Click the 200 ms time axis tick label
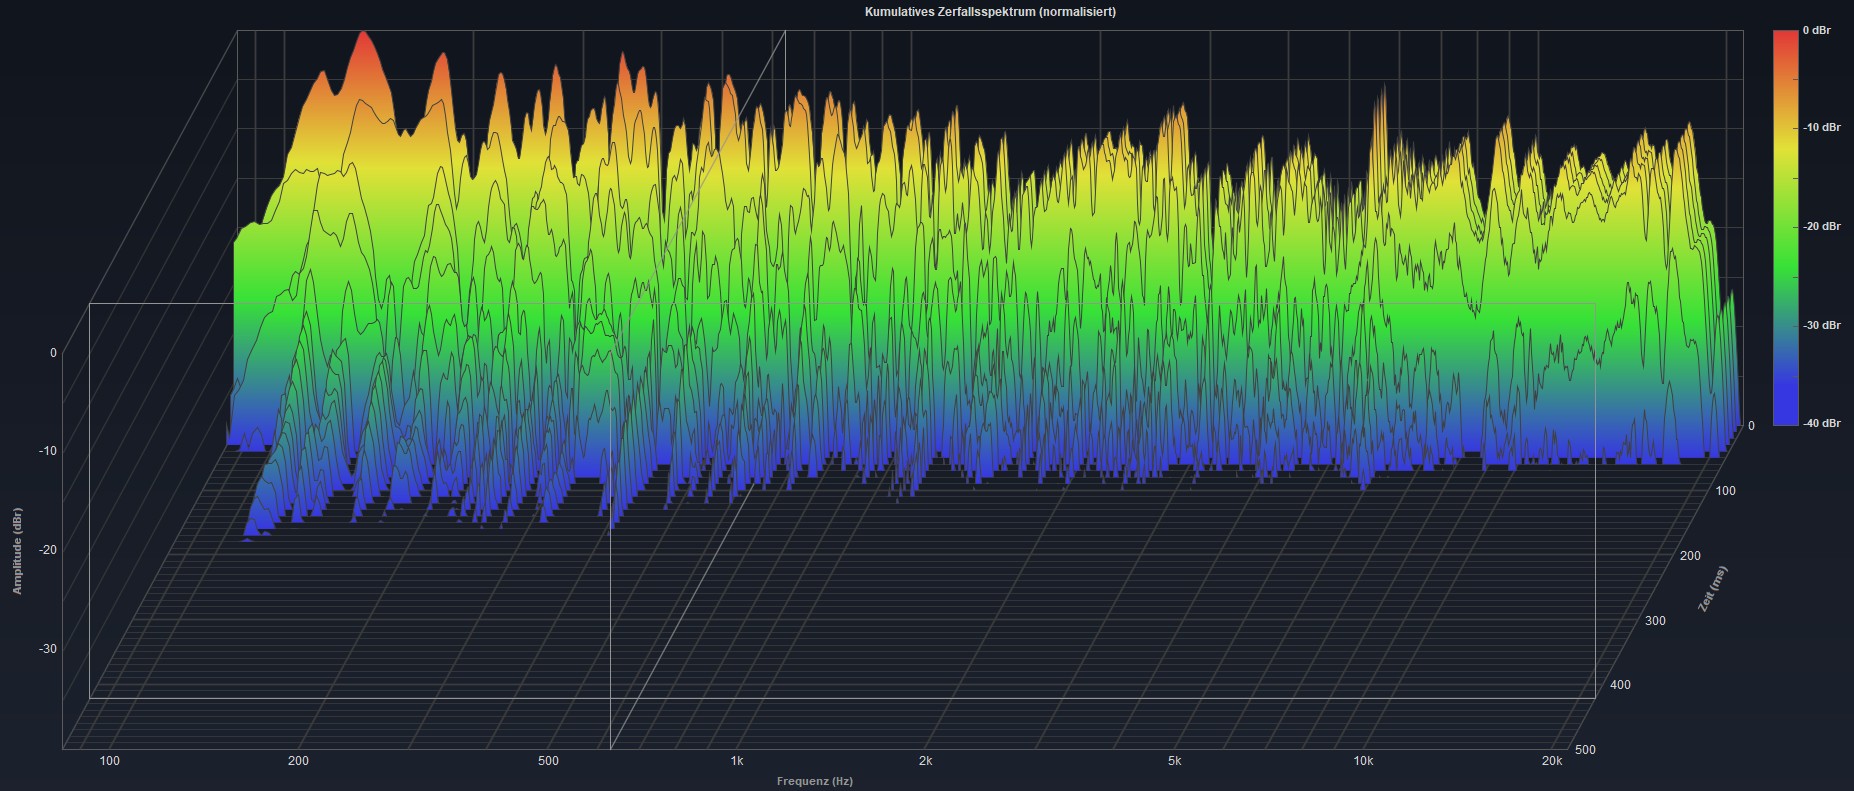Viewport: 1854px width, 791px height. coord(1689,556)
